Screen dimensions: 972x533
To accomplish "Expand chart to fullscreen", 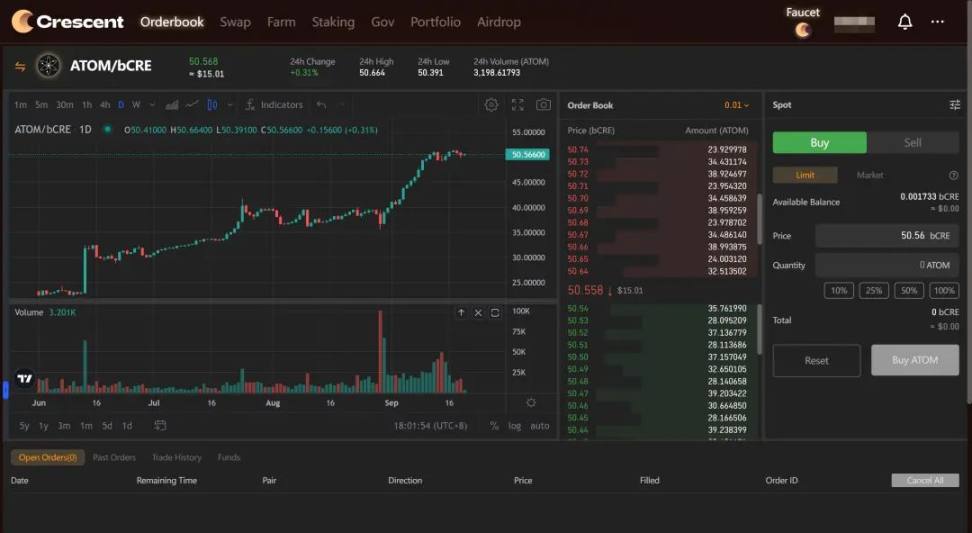I will [x=517, y=105].
